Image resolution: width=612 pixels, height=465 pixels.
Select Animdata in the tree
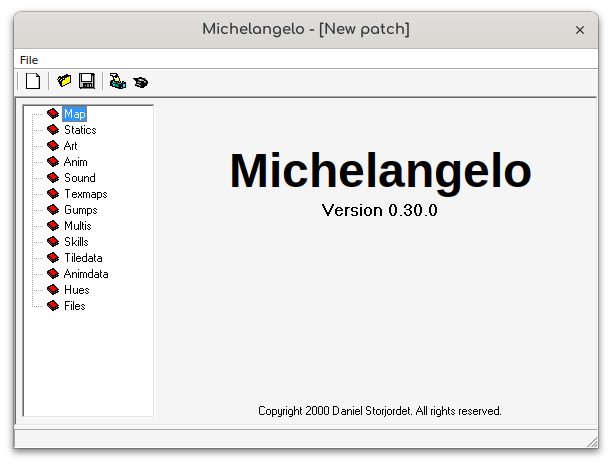coord(86,274)
